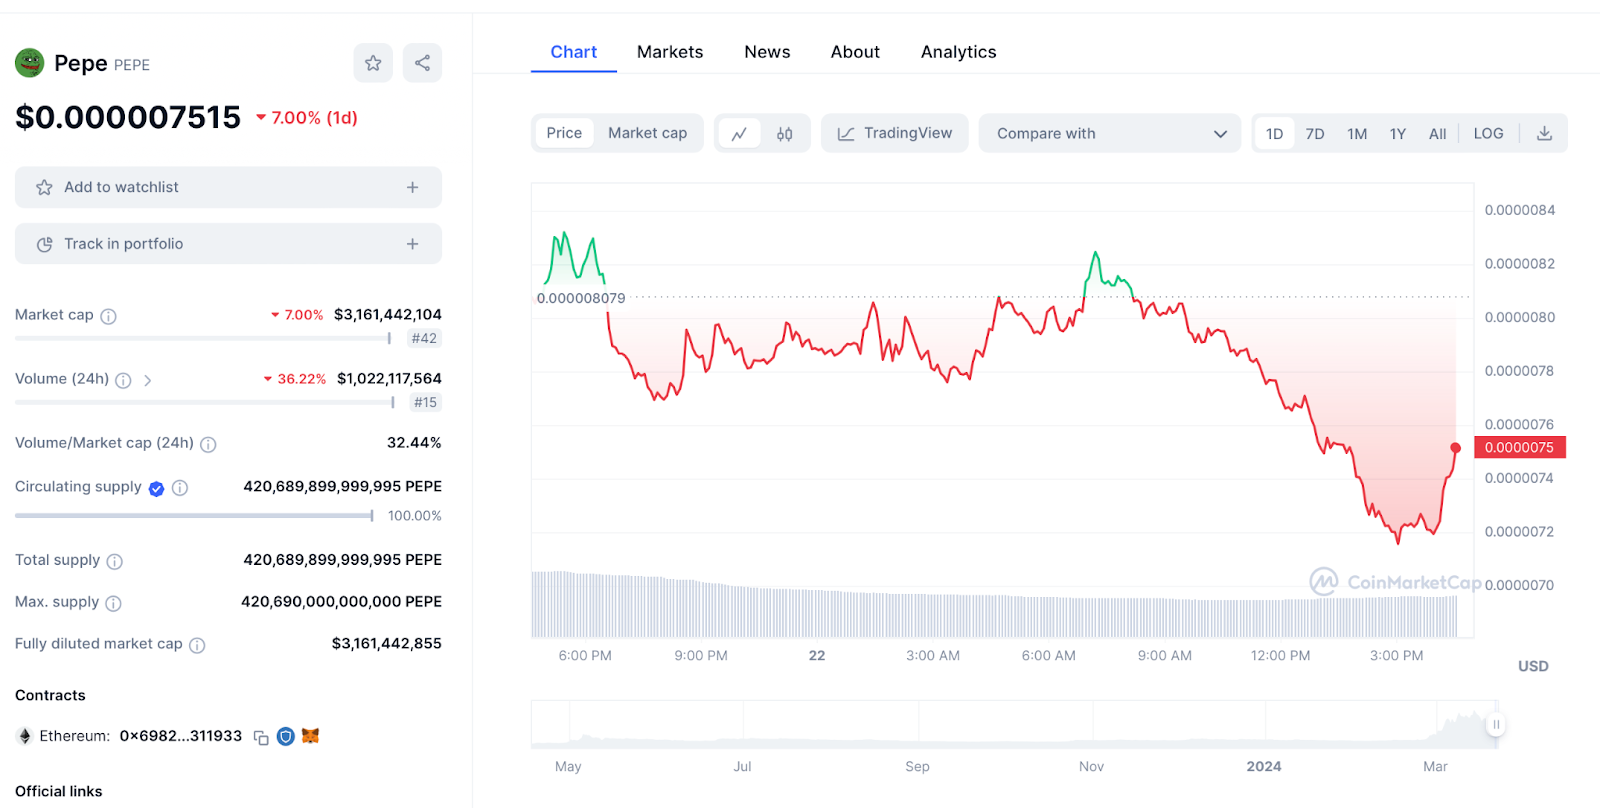The width and height of the screenshot is (1600, 808).
Task: Click the star favorite icon beside Pepe
Action: point(373,63)
